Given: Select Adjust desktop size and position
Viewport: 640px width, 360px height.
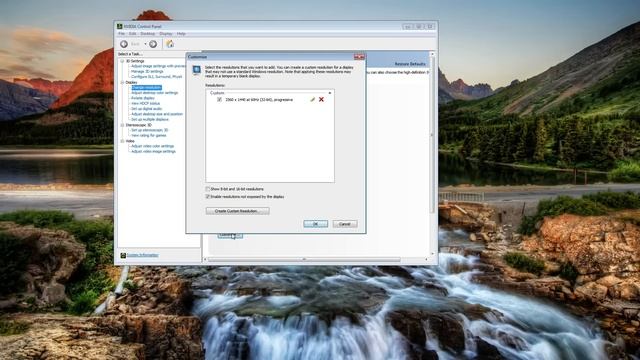Looking at the screenshot, I should coord(157,114).
